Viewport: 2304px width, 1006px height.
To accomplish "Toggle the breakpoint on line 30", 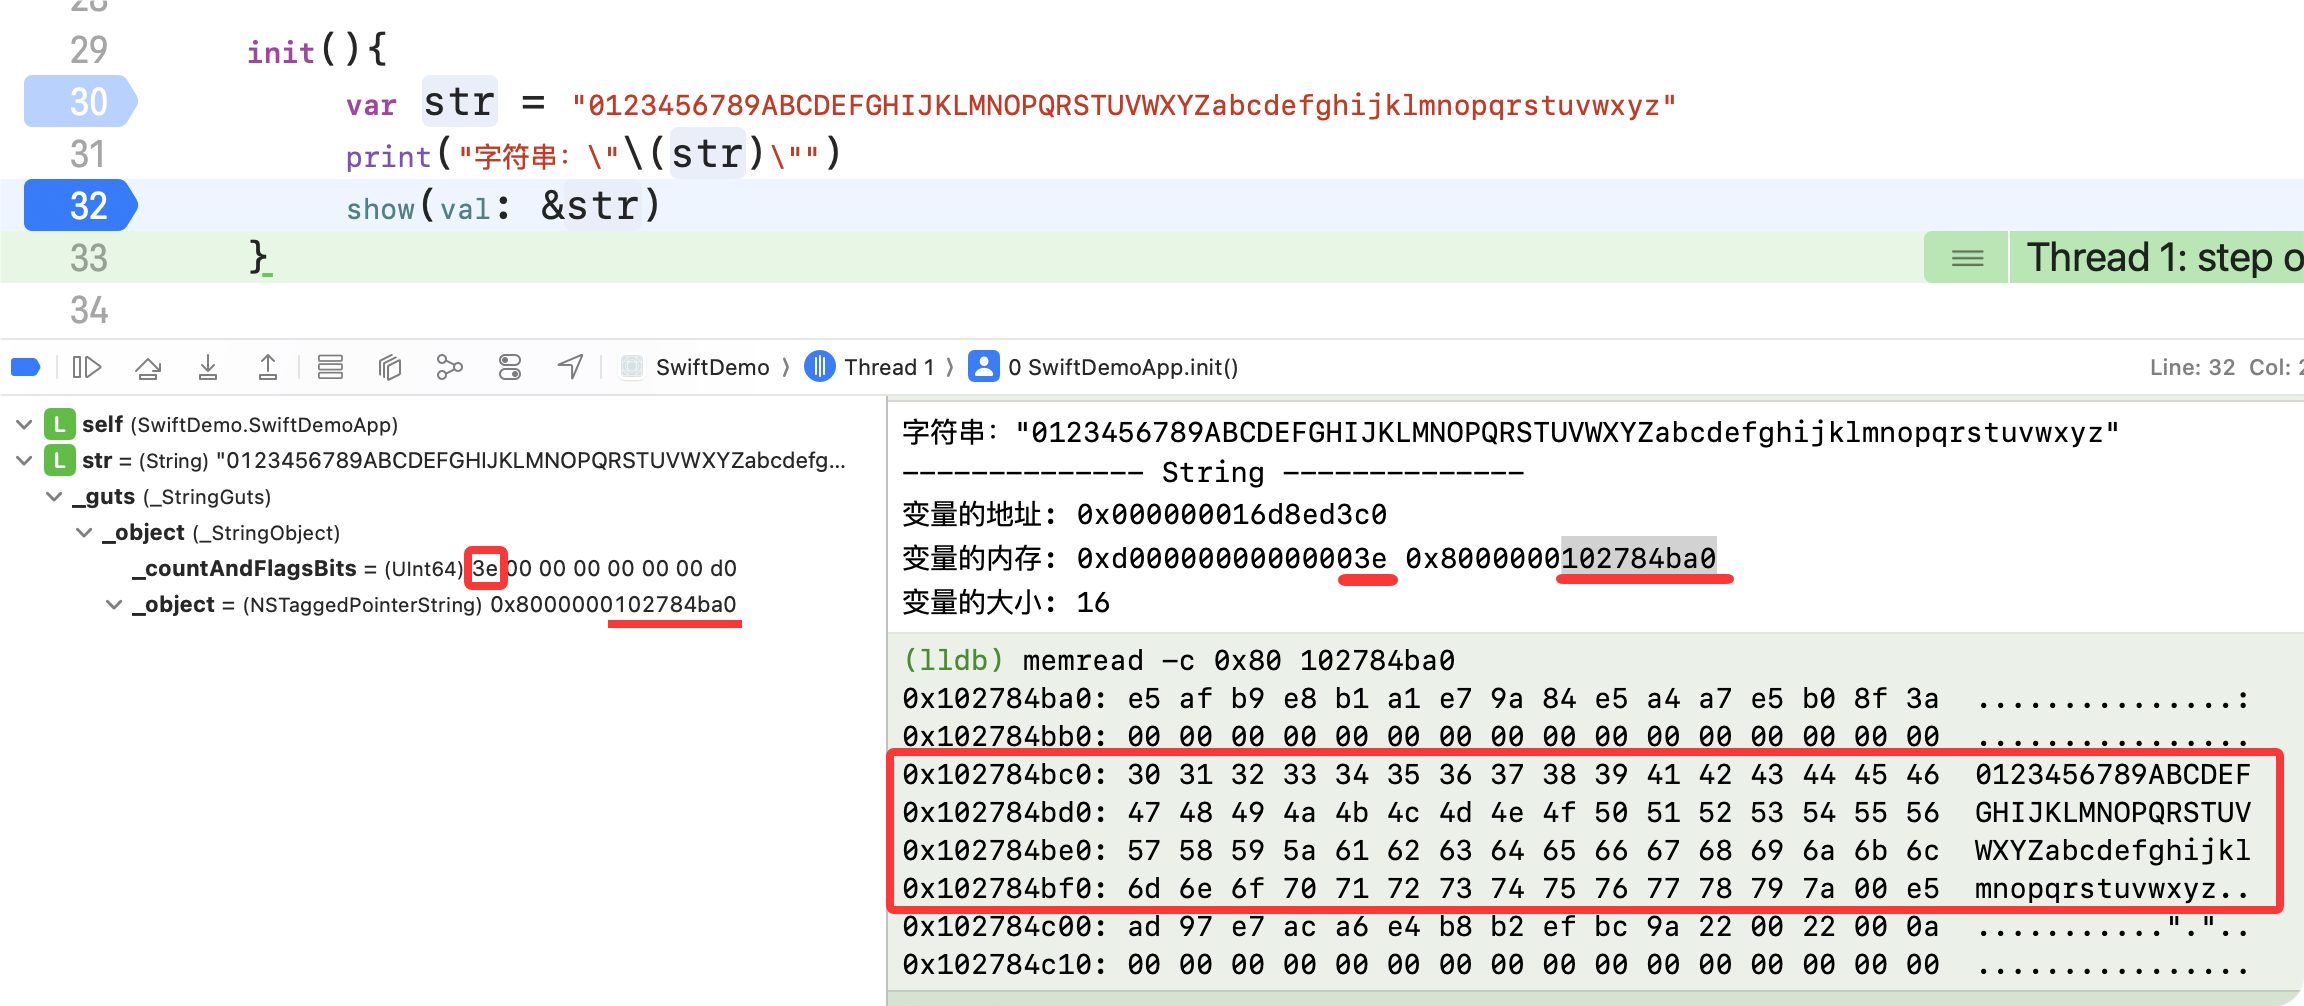I will [80, 102].
